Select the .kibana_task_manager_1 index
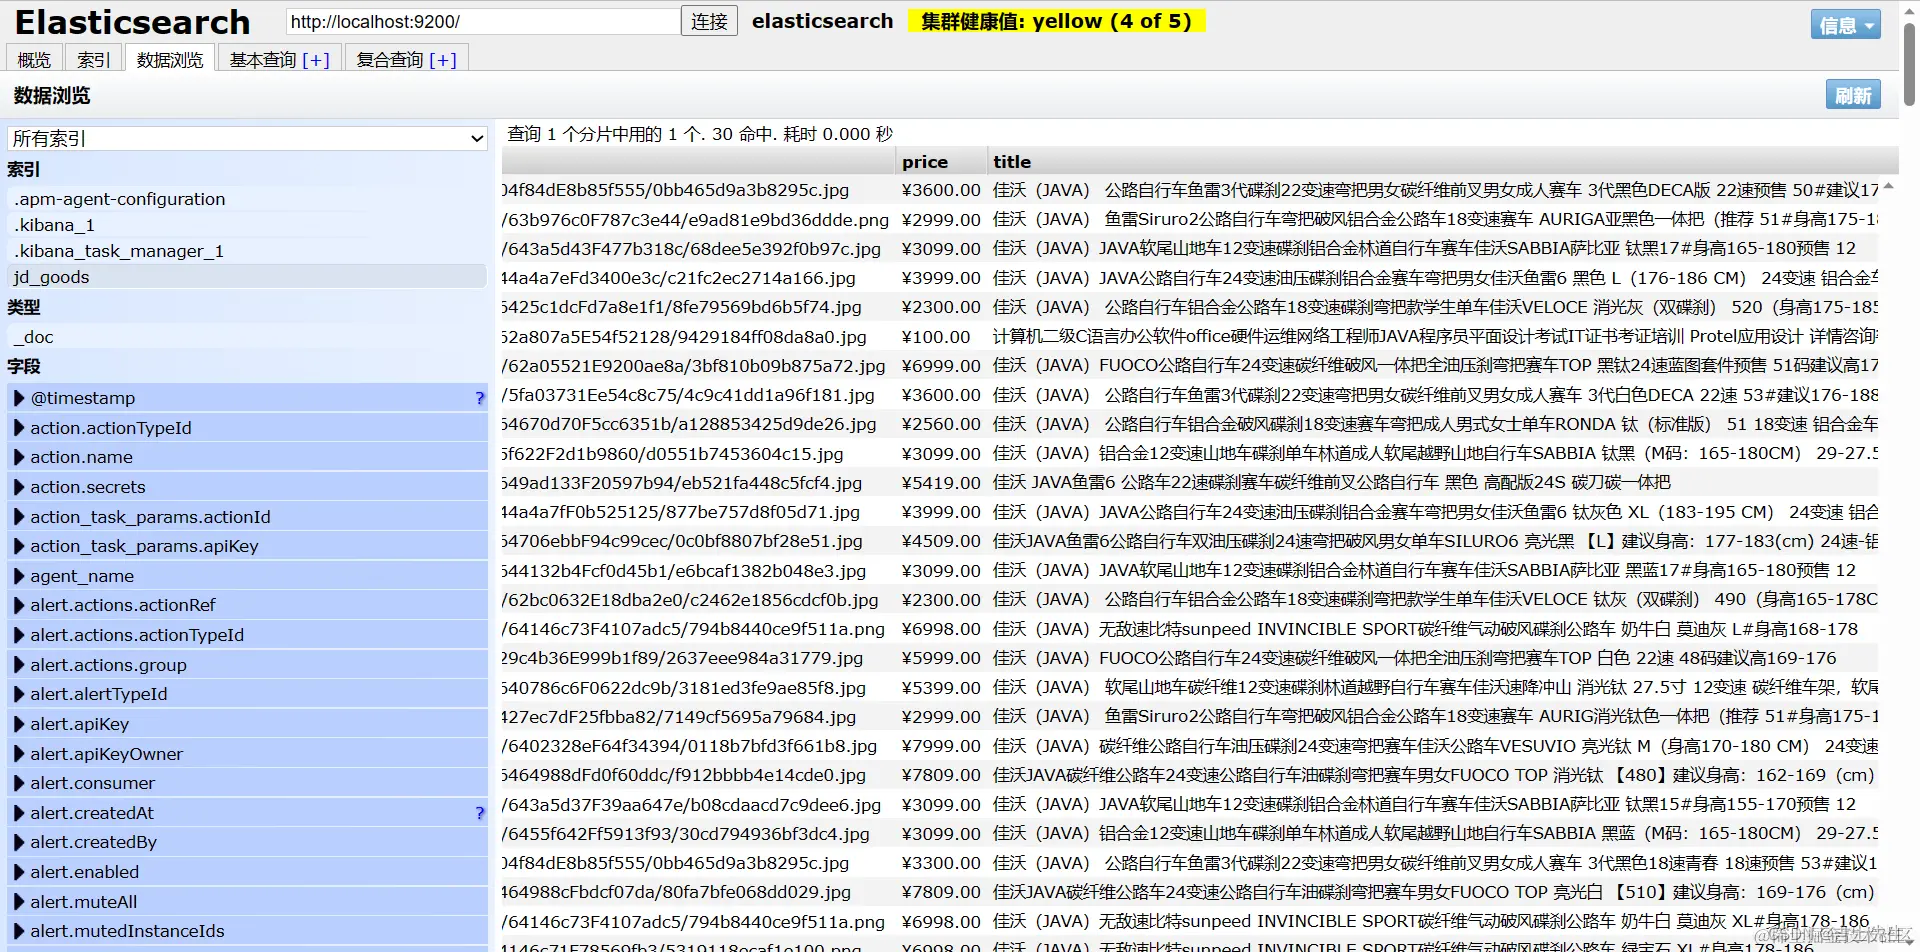This screenshot has width=1920, height=952. coord(247,251)
